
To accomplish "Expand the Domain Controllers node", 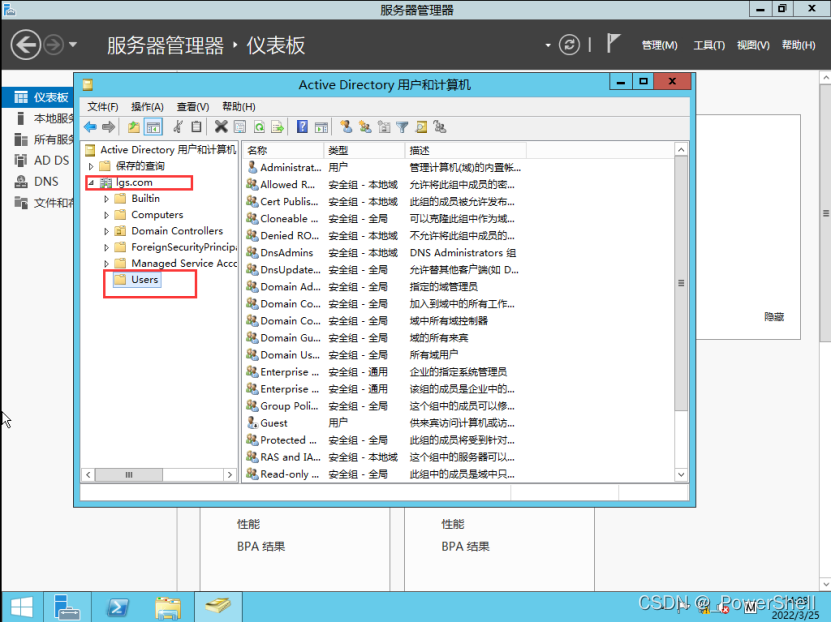I will (107, 231).
